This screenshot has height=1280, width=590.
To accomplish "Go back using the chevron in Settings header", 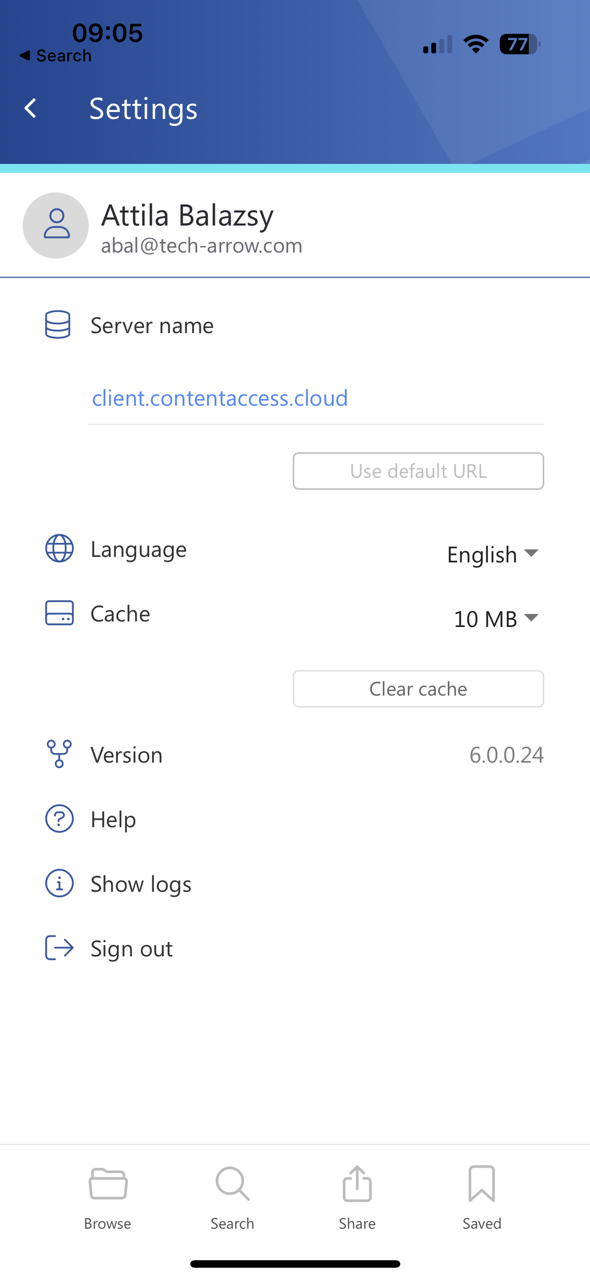I will pos(30,108).
